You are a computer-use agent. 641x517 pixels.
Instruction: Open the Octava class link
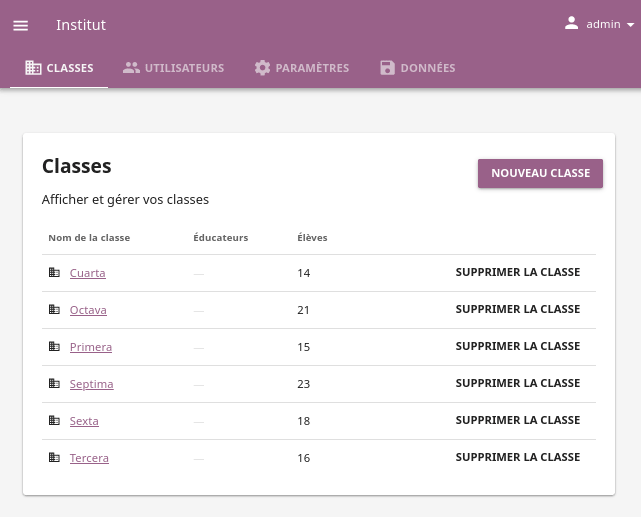[x=88, y=310]
